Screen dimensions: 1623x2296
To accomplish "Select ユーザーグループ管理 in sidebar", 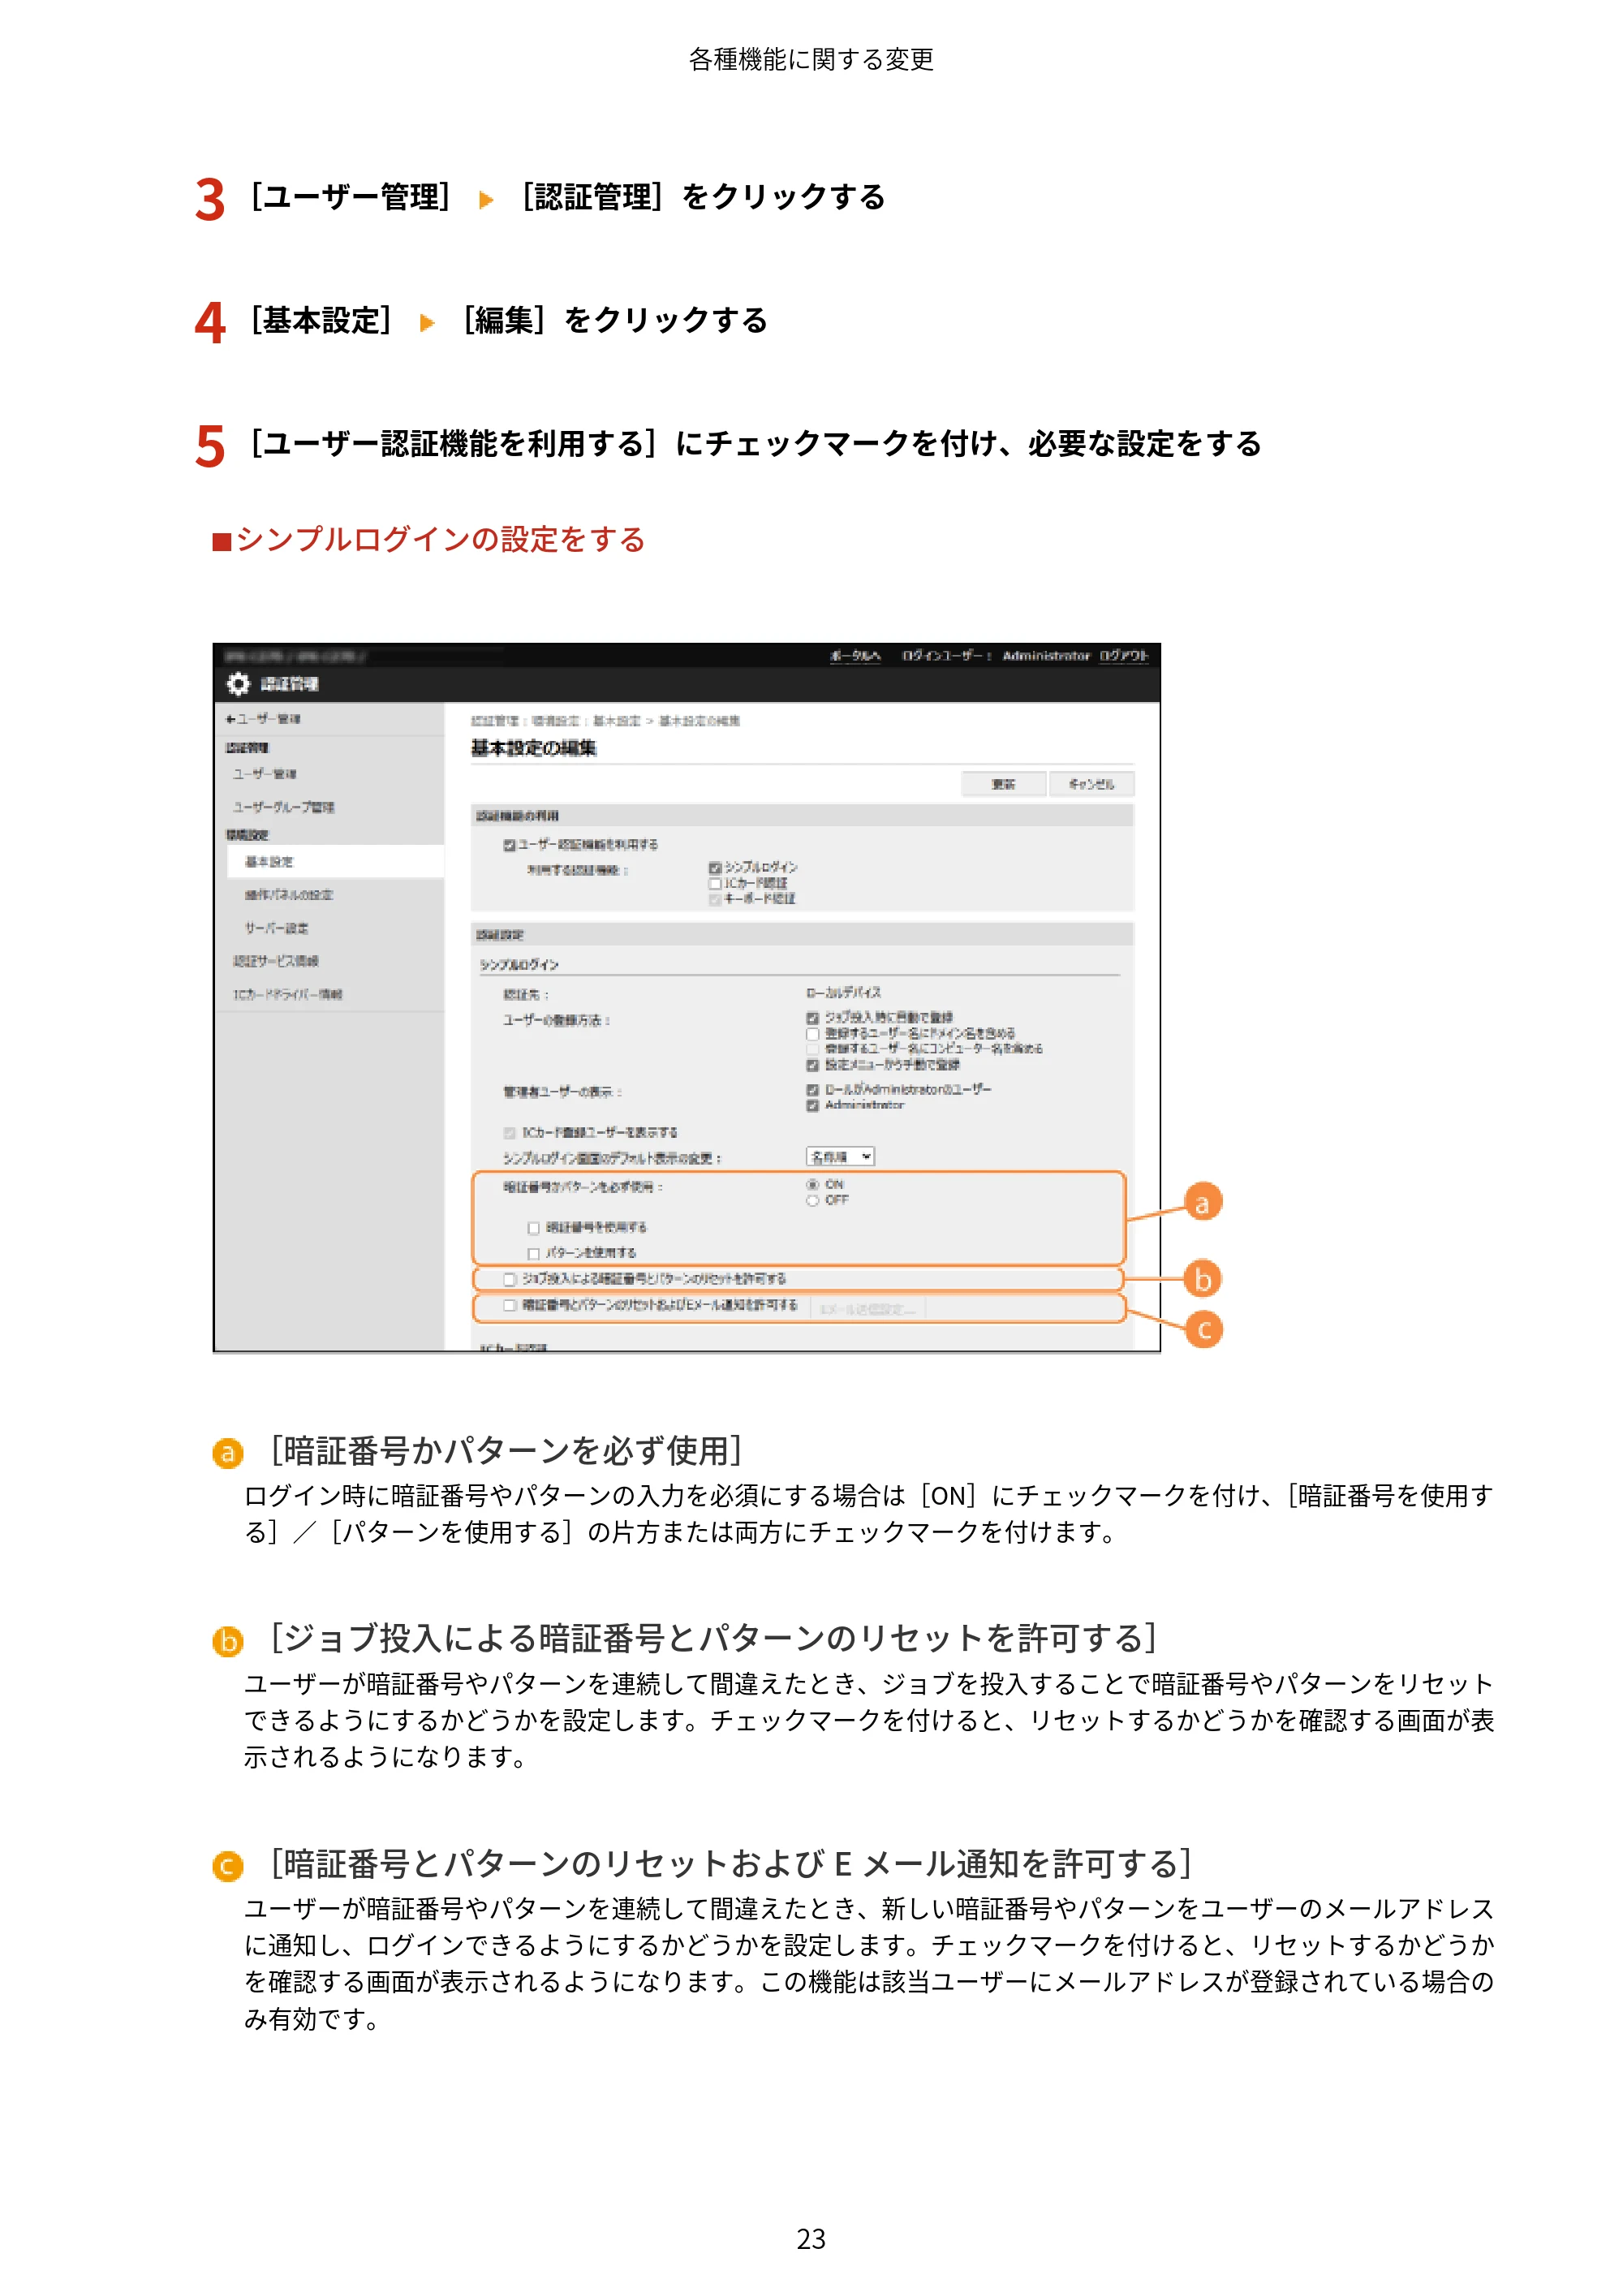I will 284,807.
